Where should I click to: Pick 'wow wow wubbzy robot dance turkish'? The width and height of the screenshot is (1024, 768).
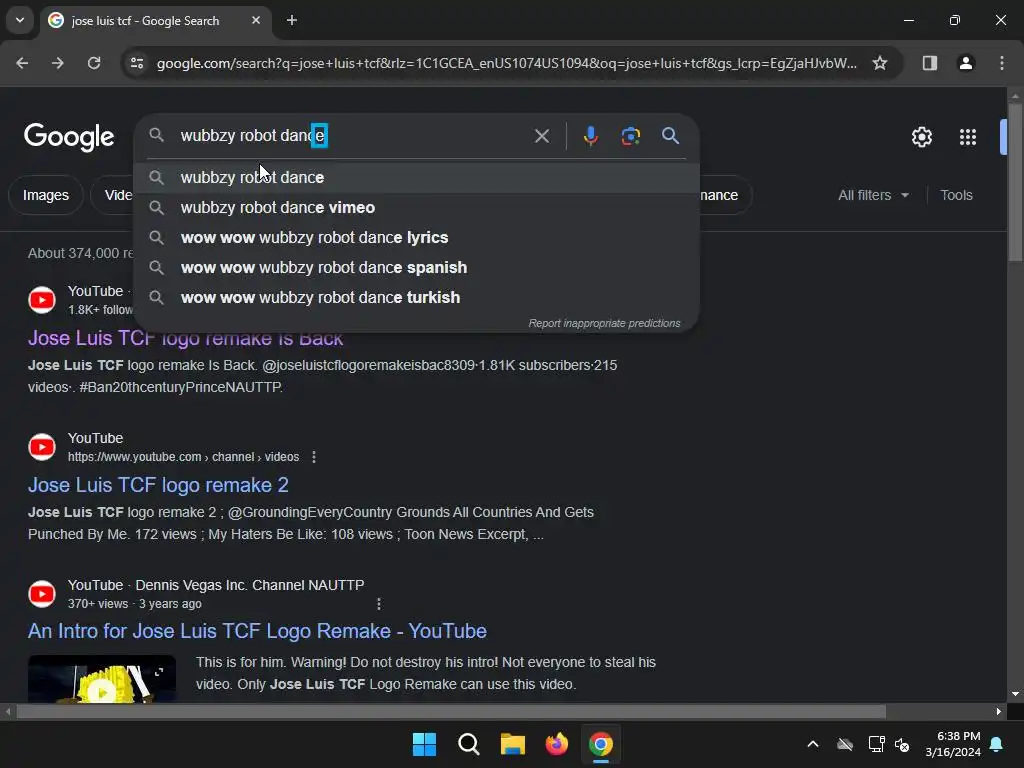(417, 298)
